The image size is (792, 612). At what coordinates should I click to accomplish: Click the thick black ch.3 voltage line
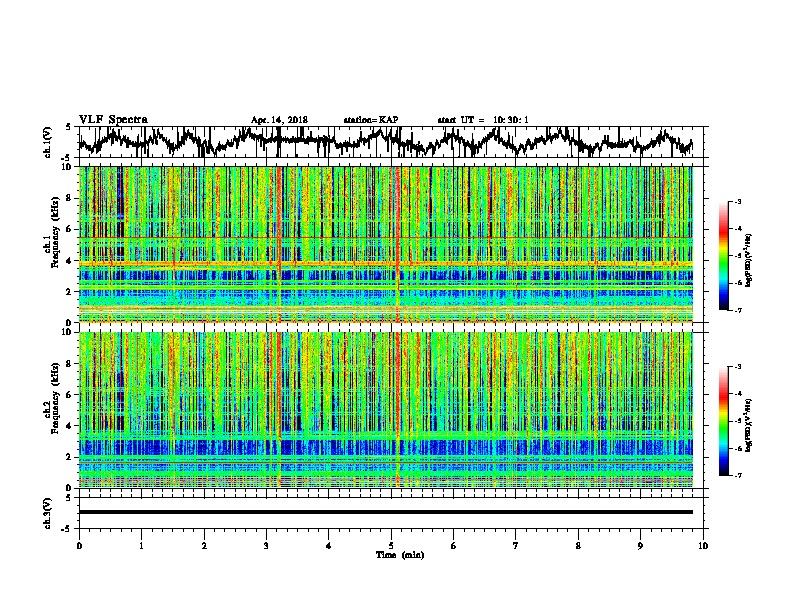click(x=385, y=512)
